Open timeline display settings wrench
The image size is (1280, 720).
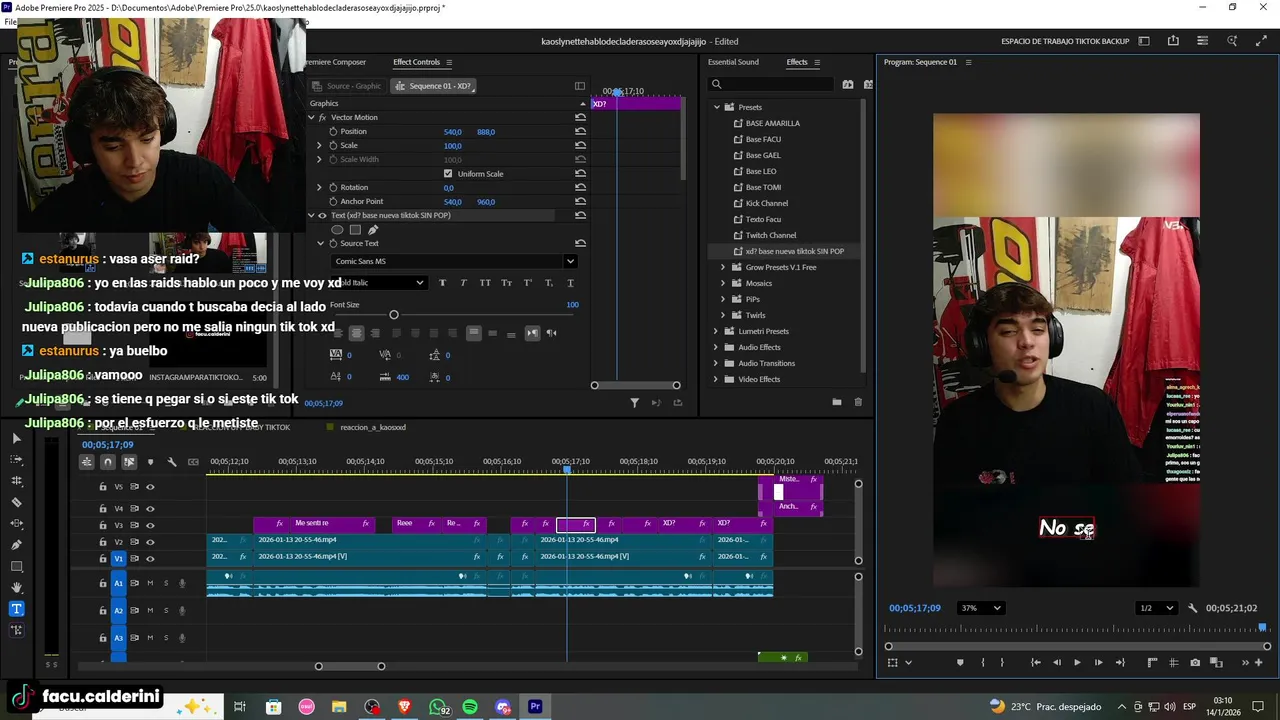coord(172,462)
